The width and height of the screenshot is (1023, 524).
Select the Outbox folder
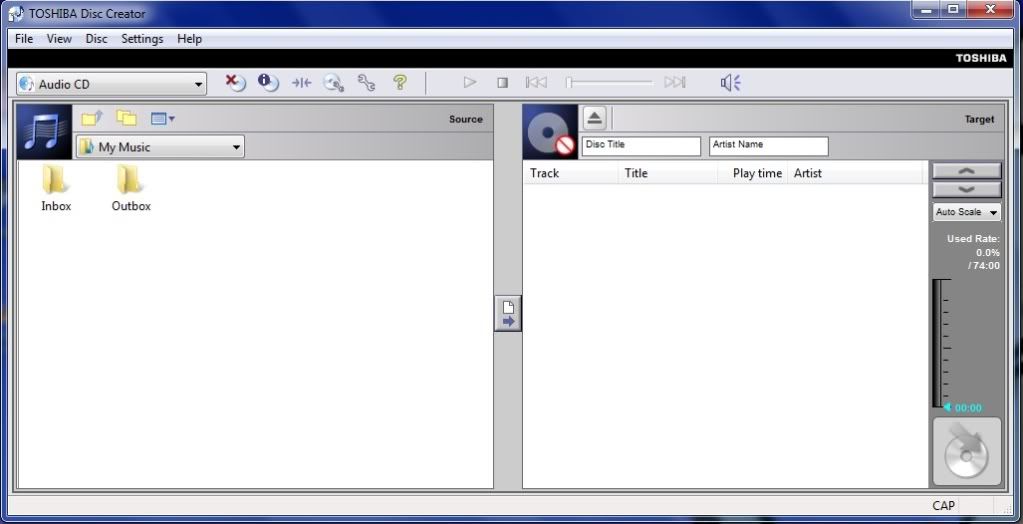point(130,188)
